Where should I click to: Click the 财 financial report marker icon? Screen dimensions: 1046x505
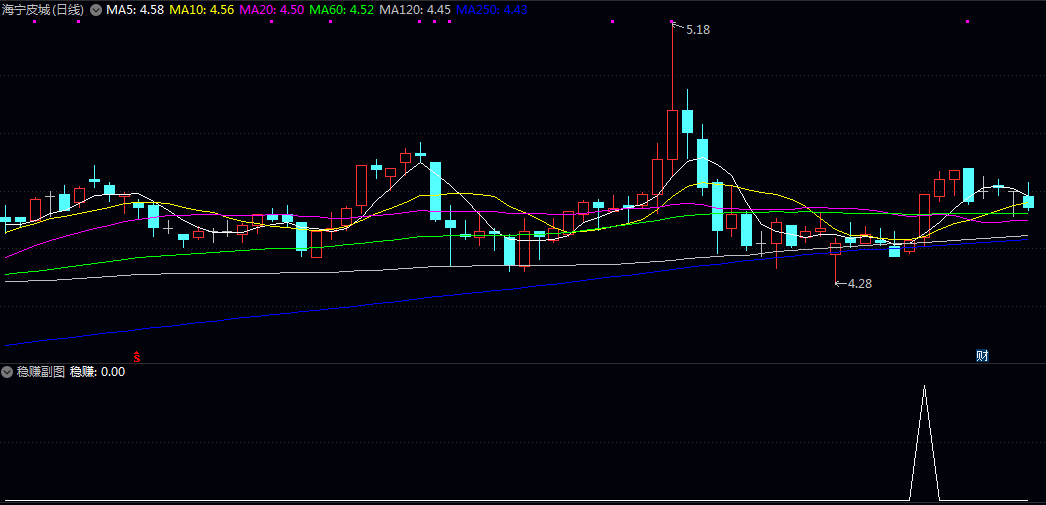point(982,356)
